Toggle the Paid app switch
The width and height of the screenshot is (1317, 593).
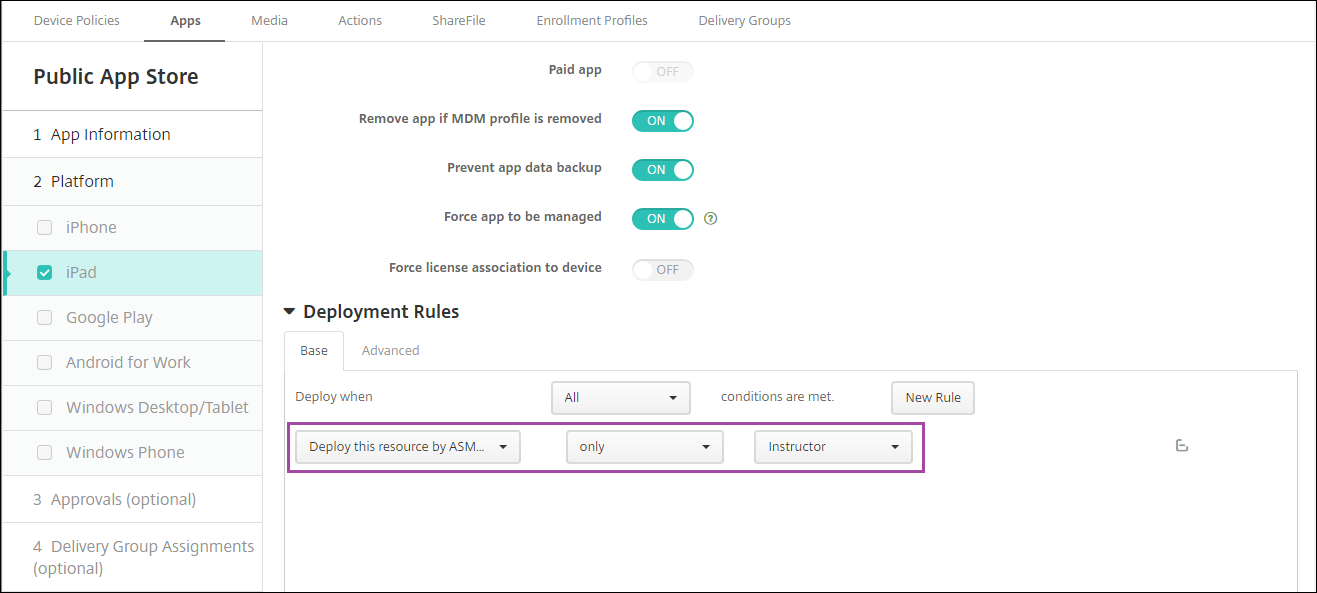pos(662,72)
